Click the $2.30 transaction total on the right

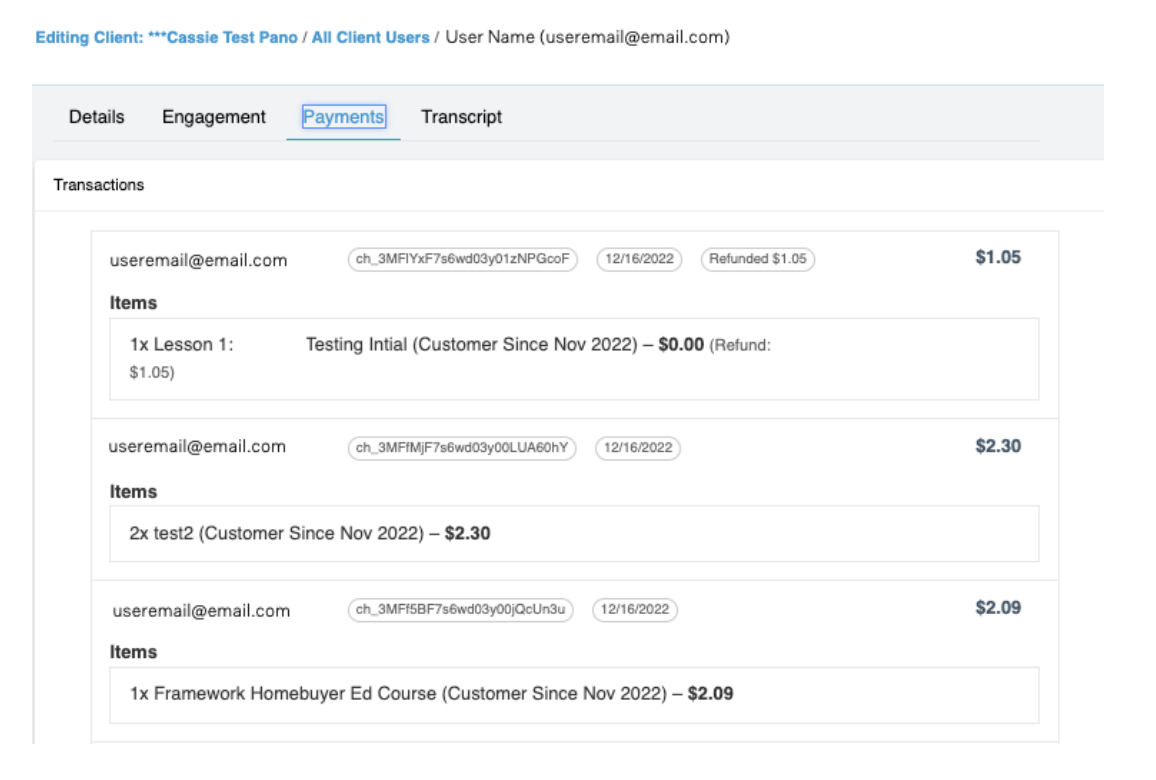997,447
